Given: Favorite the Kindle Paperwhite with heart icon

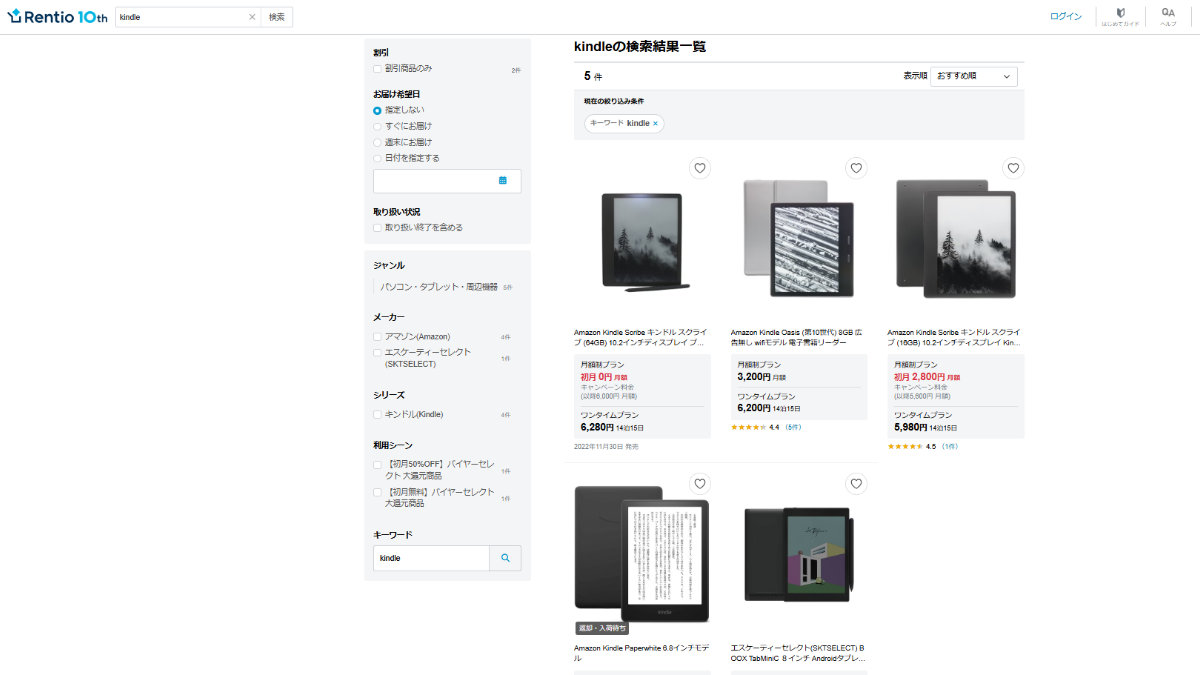Looking at the screenshot, I should pyautogui.click(x=700, y=484).
